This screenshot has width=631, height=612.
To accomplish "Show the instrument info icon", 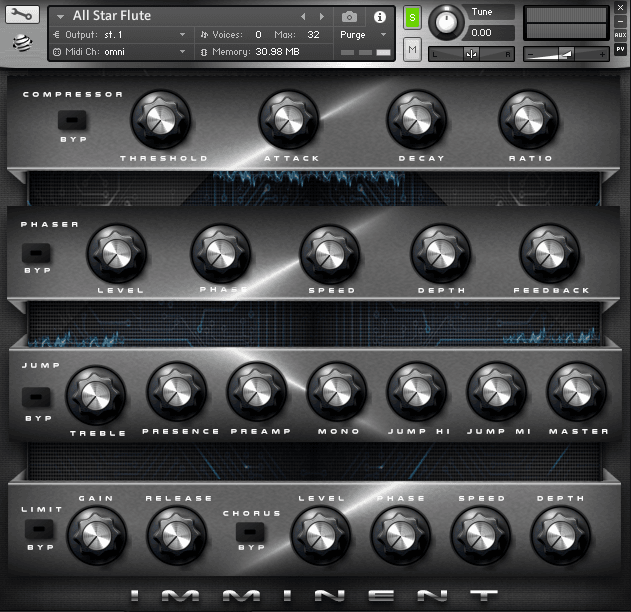I will coord(379,17).
